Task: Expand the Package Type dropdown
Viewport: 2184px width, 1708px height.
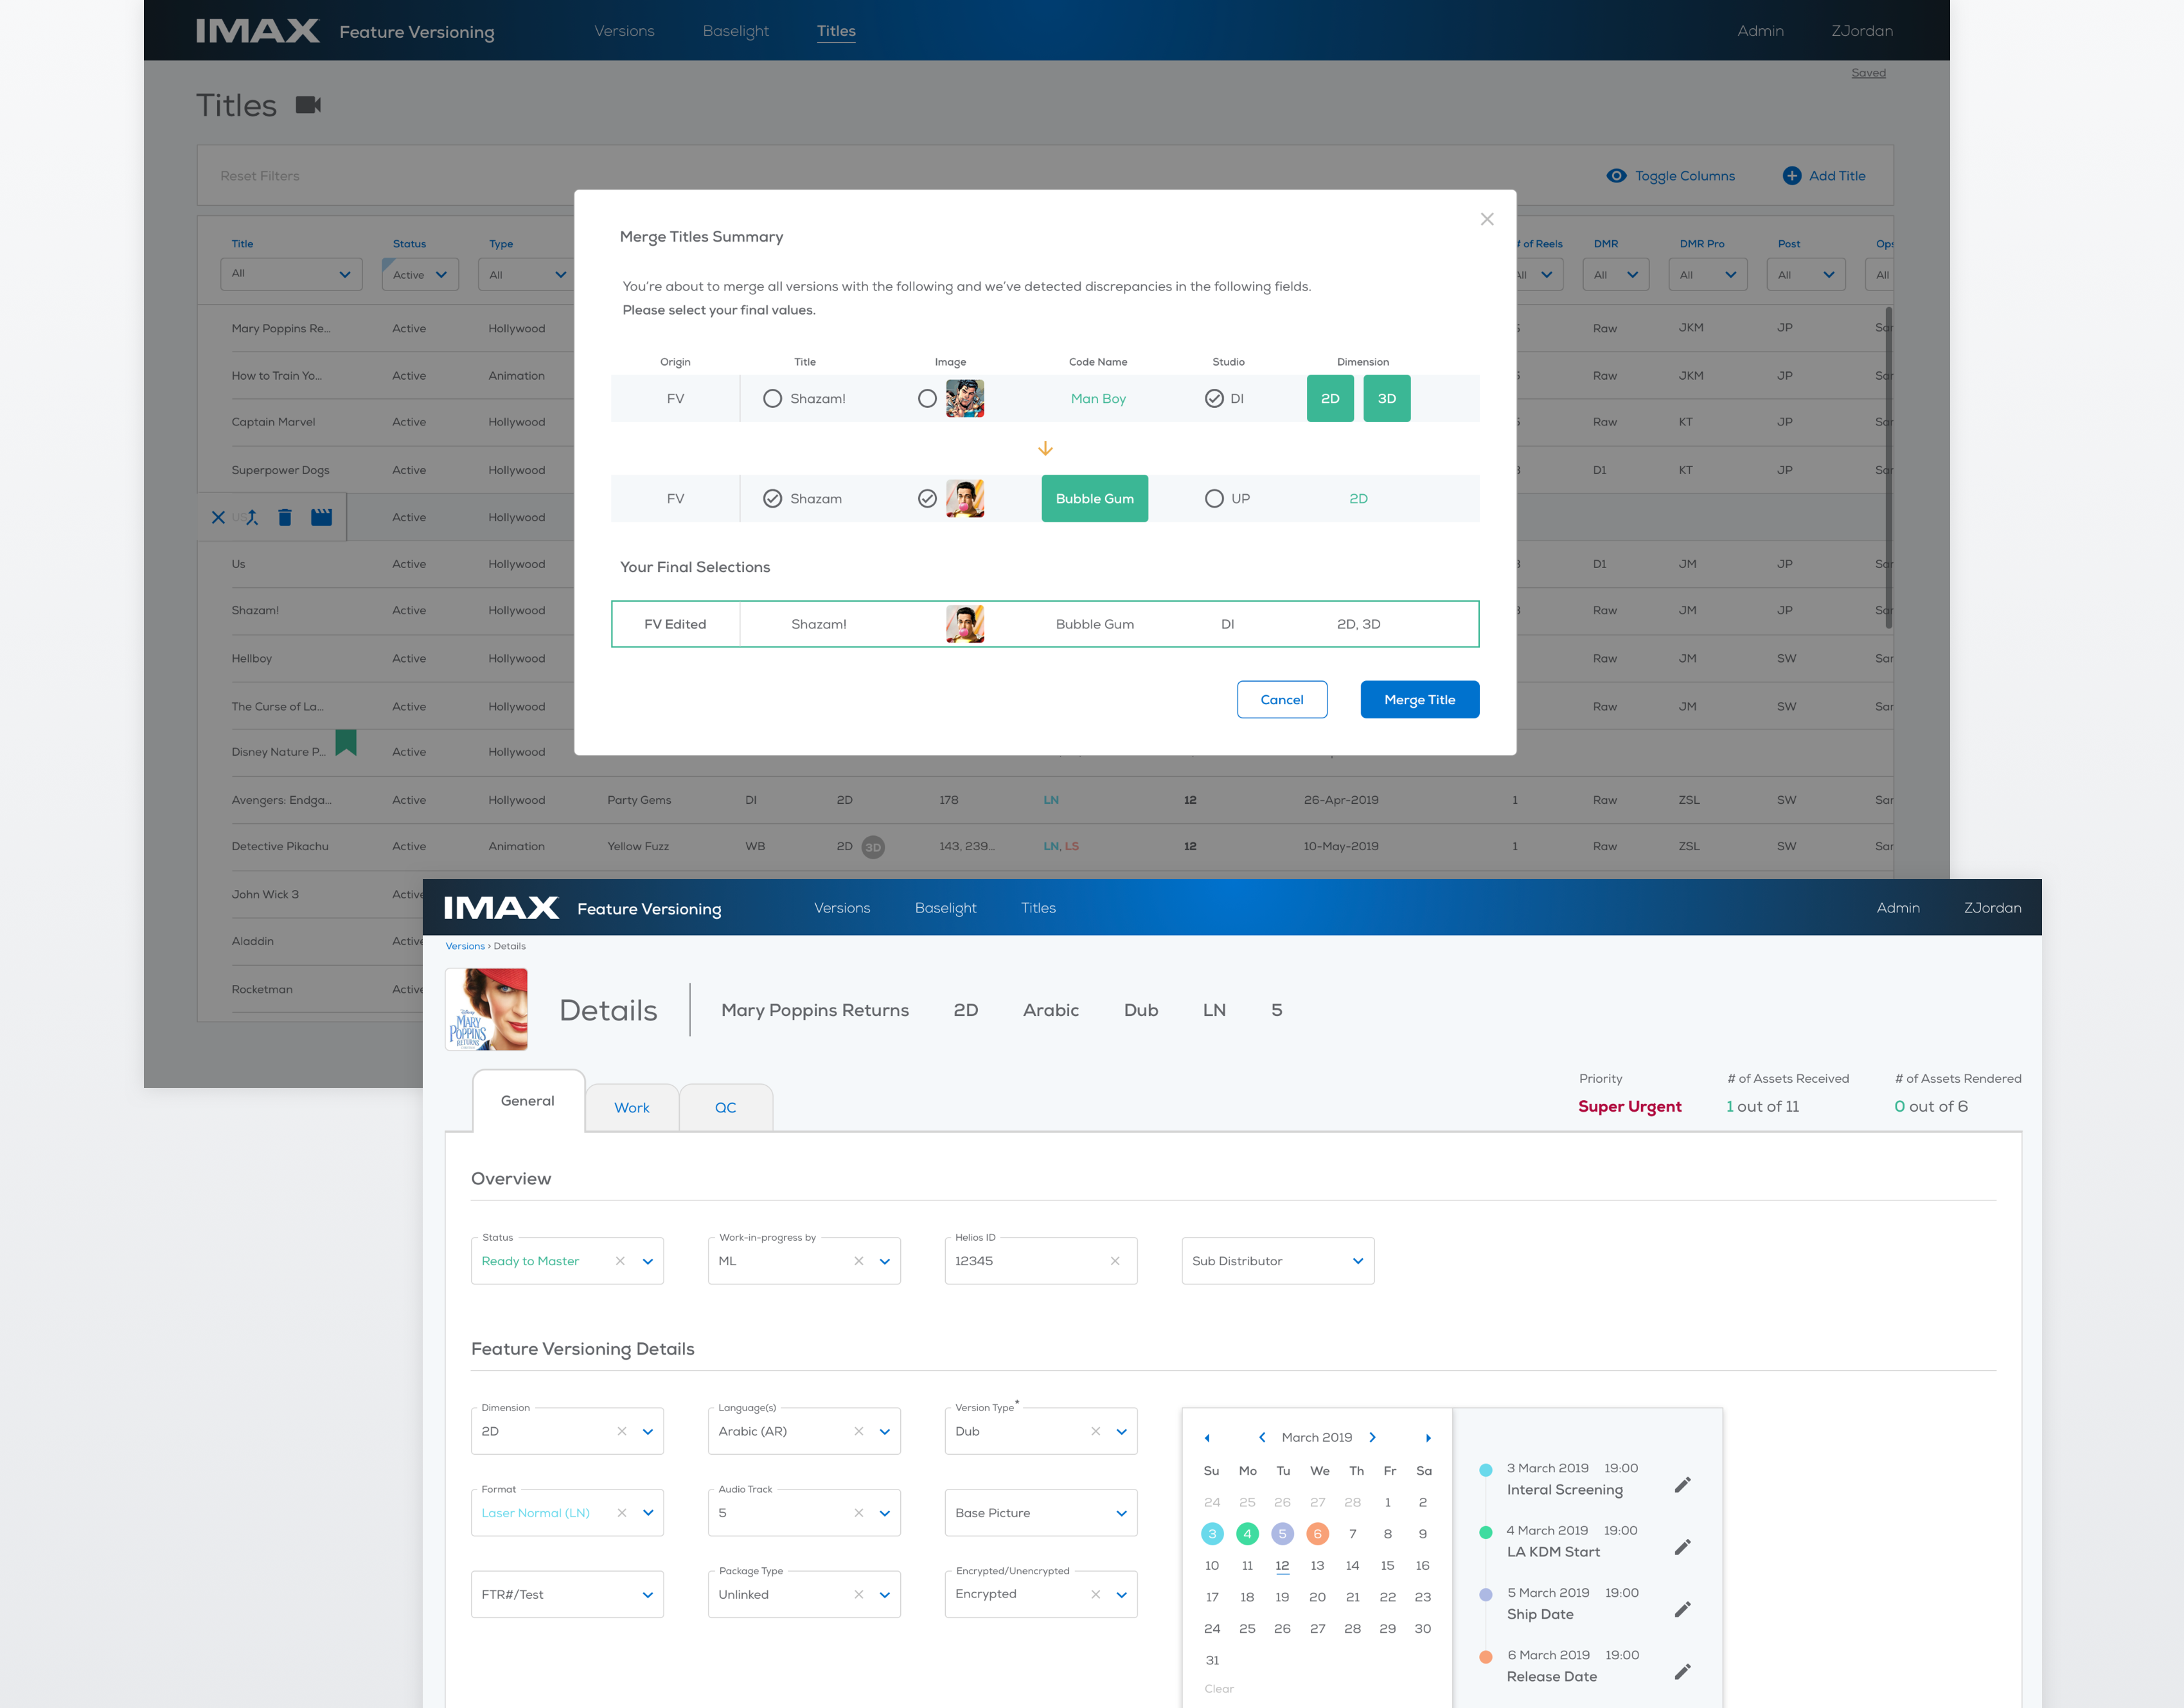Action: (804, 1594)
